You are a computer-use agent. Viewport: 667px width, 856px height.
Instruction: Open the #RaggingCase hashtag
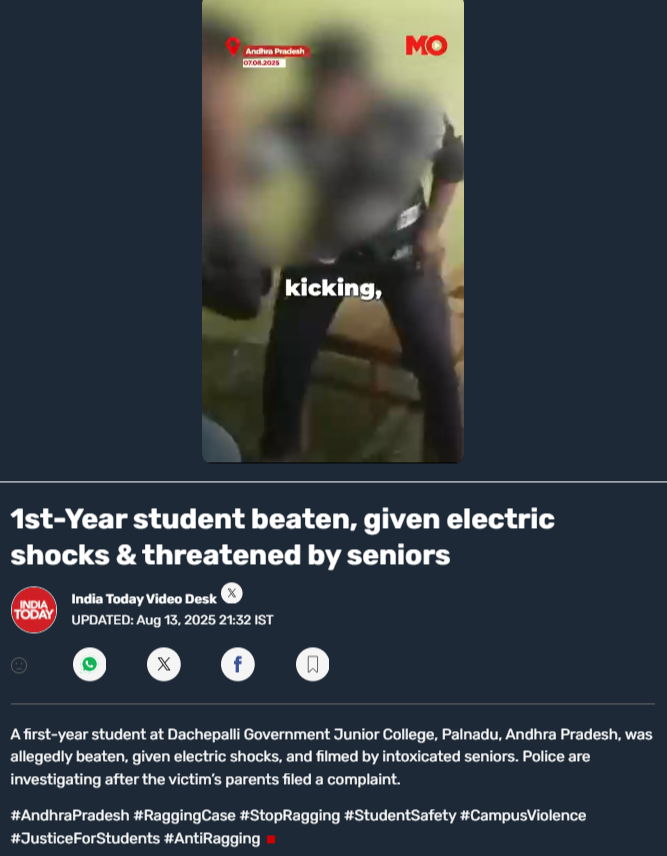point(184,816)
